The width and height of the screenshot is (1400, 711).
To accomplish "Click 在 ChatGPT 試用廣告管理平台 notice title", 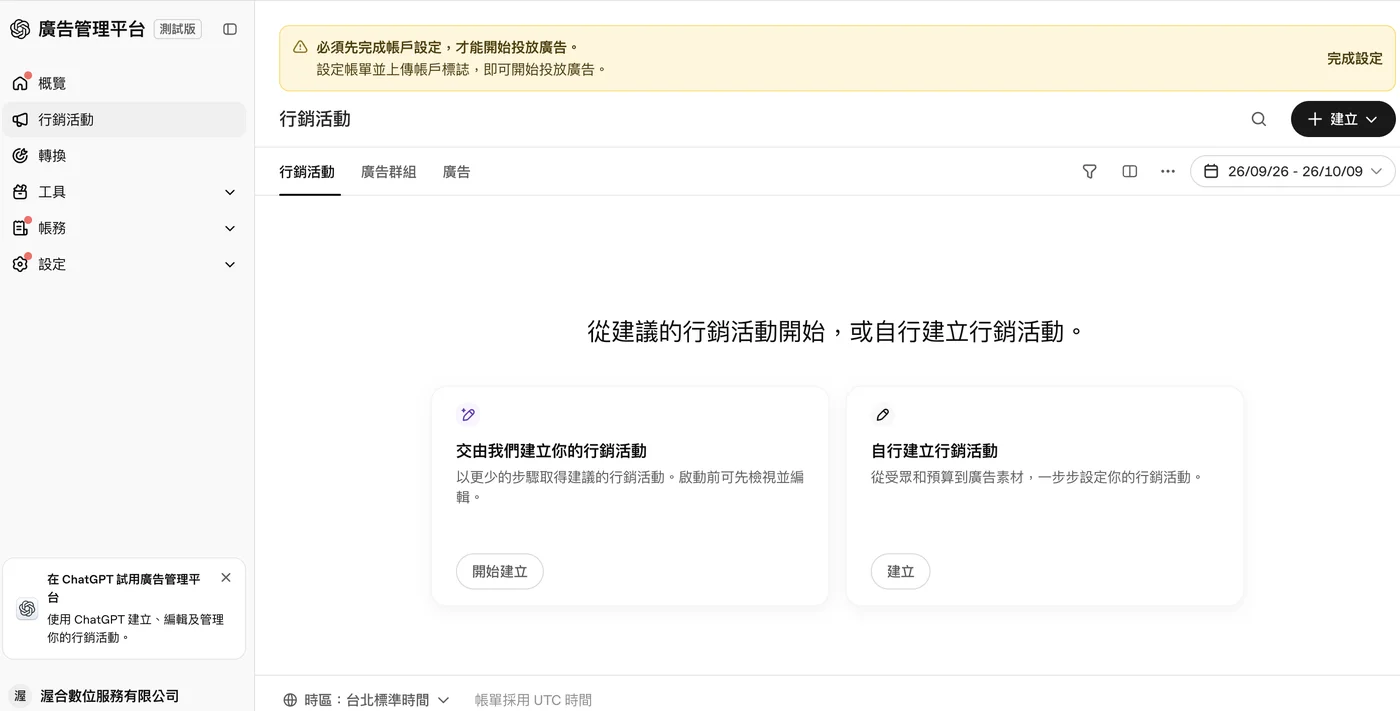I will (124, 587).
